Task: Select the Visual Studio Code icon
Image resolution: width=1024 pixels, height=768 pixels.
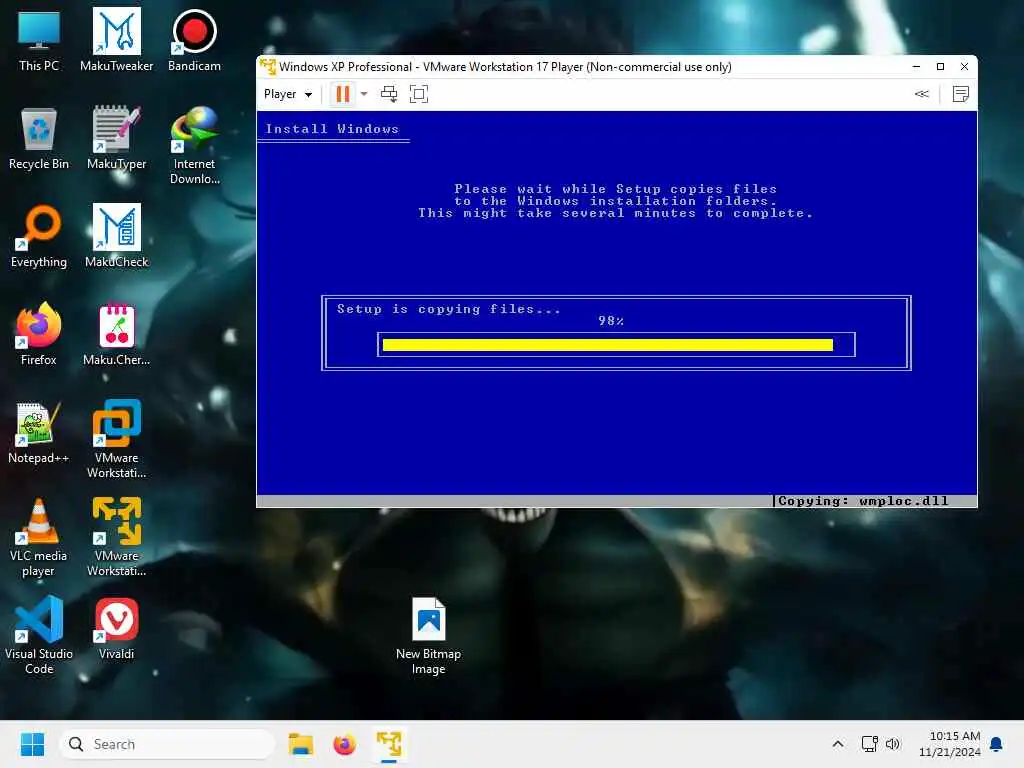Action: (39, 635)
